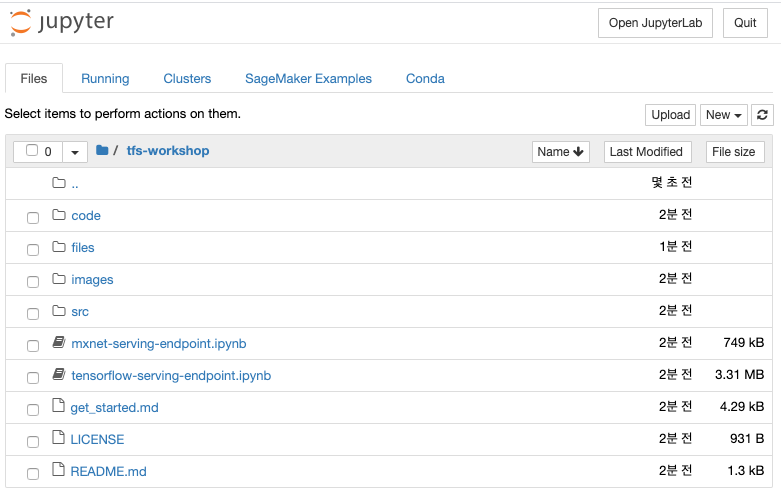Click the notebook icon beside mxnet-serving-endpoint.ipynb
This screenshot has width=781, height=496.
[x=59, y=342]
